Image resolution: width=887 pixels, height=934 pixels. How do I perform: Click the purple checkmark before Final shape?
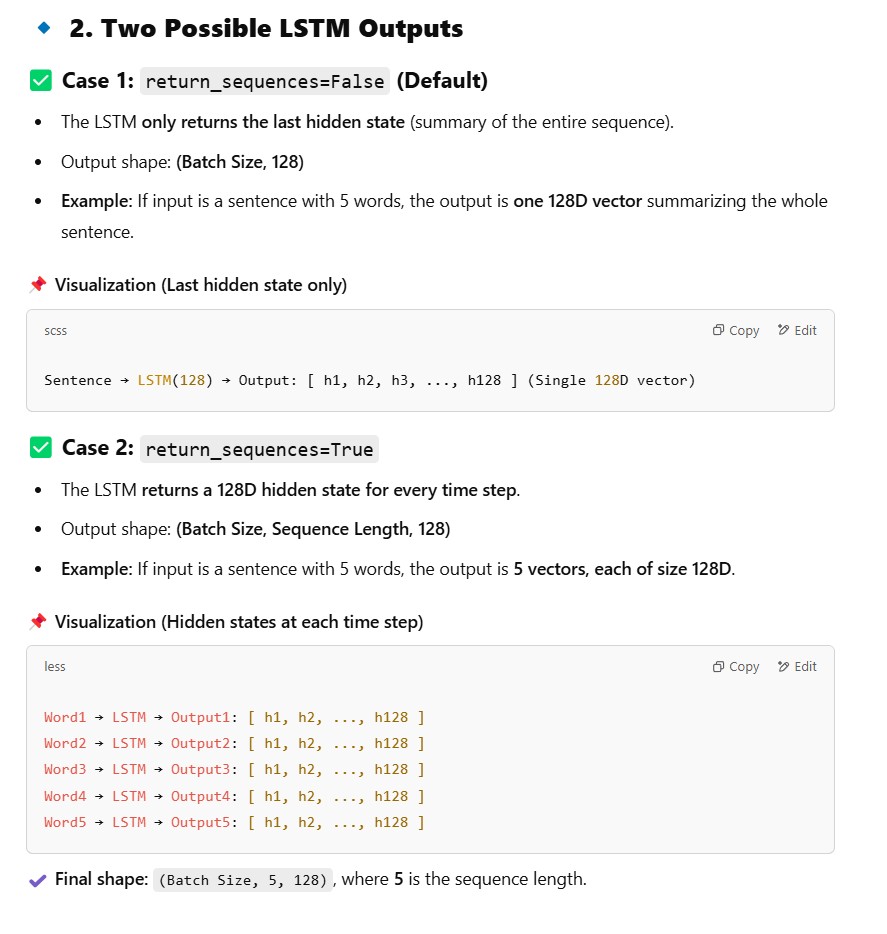tap(38, 880)
